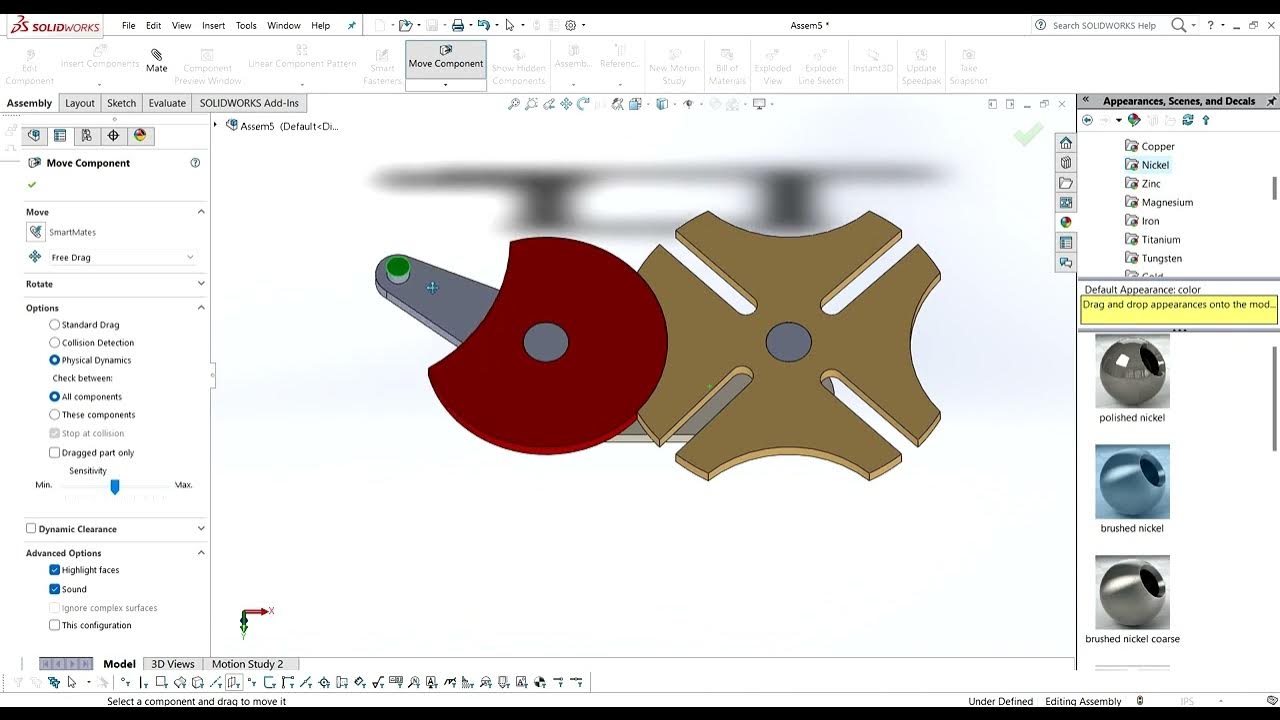
Task: Switch to the Evaluate tab
Action: pos(167,103)
